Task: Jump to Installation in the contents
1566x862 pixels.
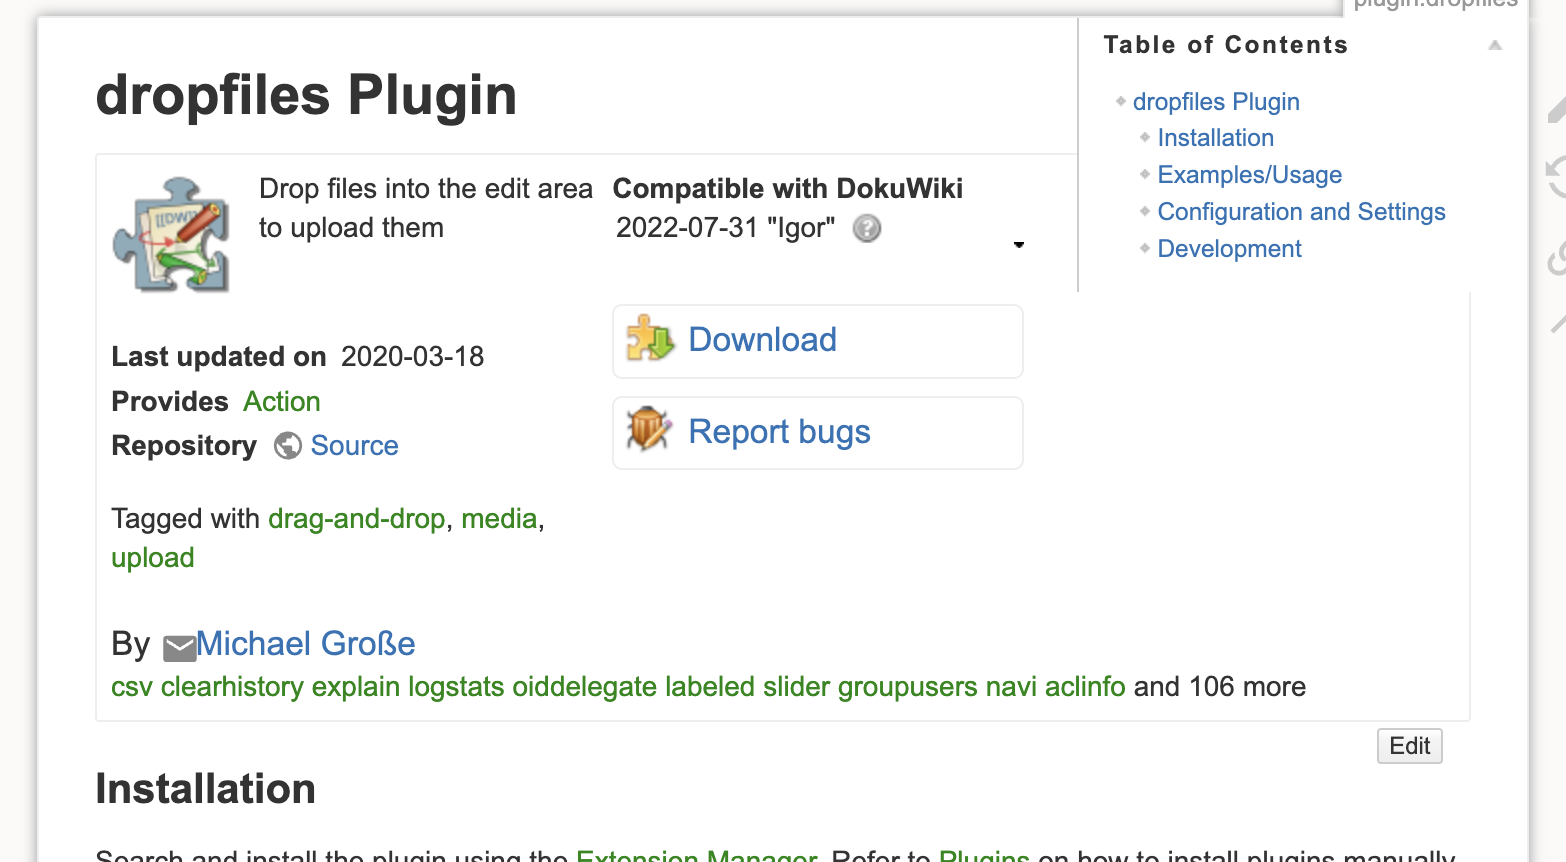Action: click(x=1215, y=138)
